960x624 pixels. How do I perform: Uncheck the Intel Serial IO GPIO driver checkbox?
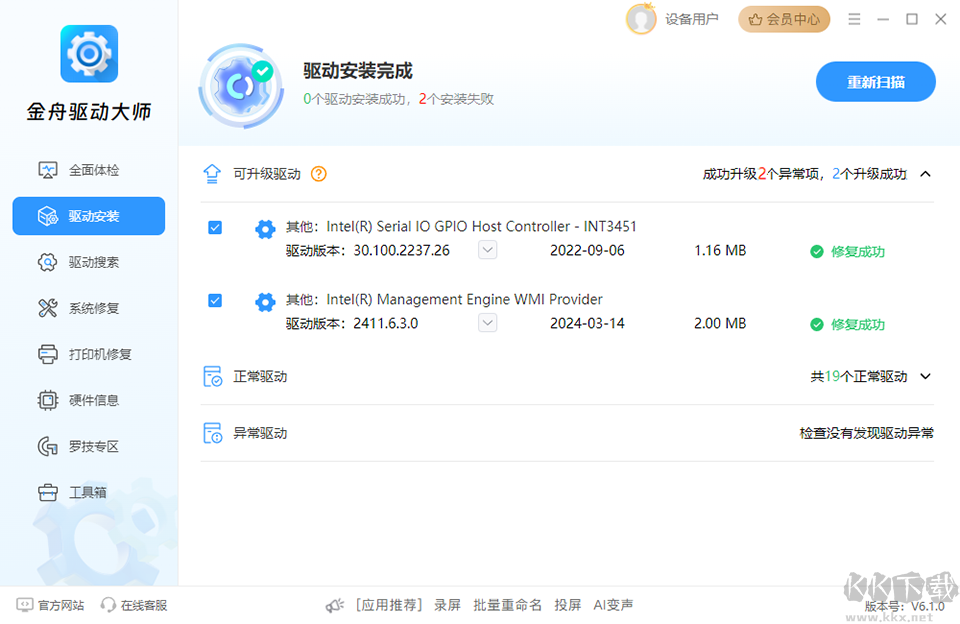tap(215, 228)
